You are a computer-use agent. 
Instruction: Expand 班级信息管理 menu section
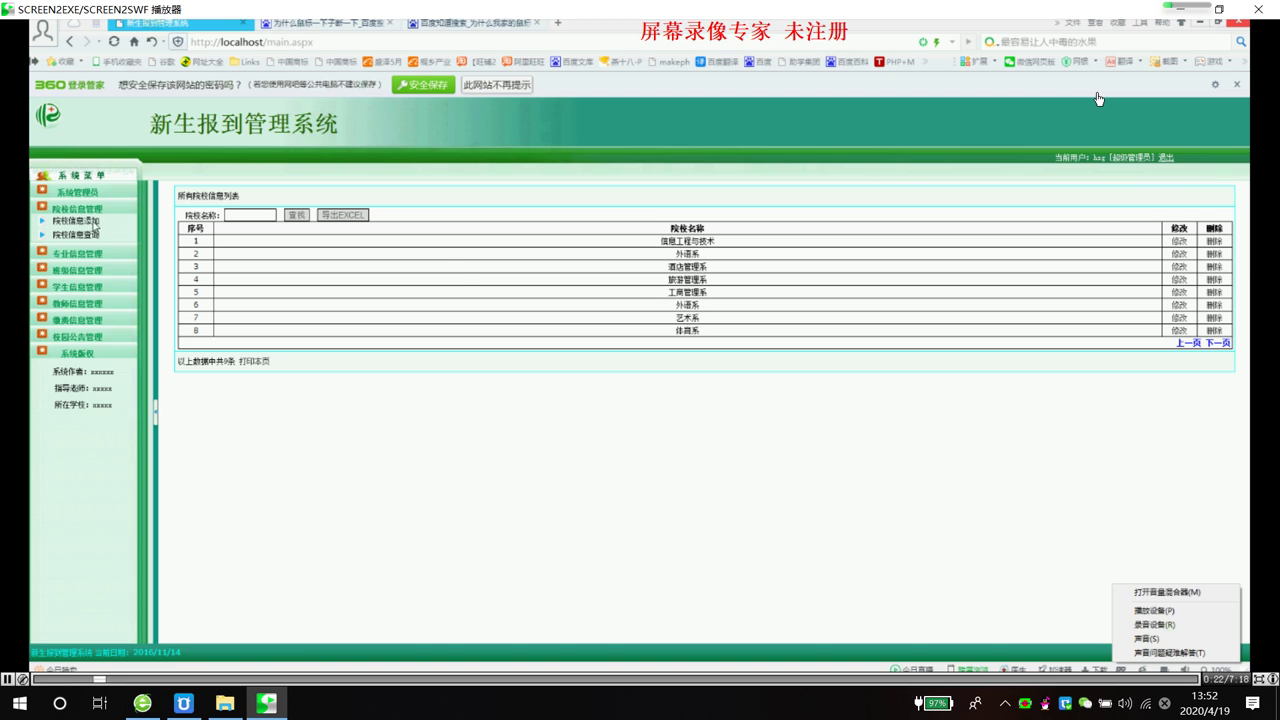(x=77, y=270)
